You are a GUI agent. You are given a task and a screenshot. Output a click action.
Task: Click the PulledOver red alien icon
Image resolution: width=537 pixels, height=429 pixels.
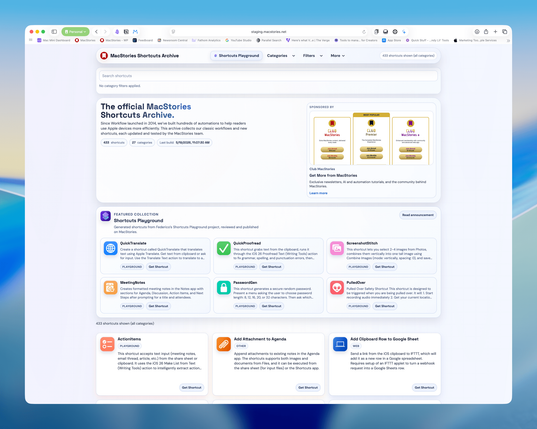click(x=337, y=288)
